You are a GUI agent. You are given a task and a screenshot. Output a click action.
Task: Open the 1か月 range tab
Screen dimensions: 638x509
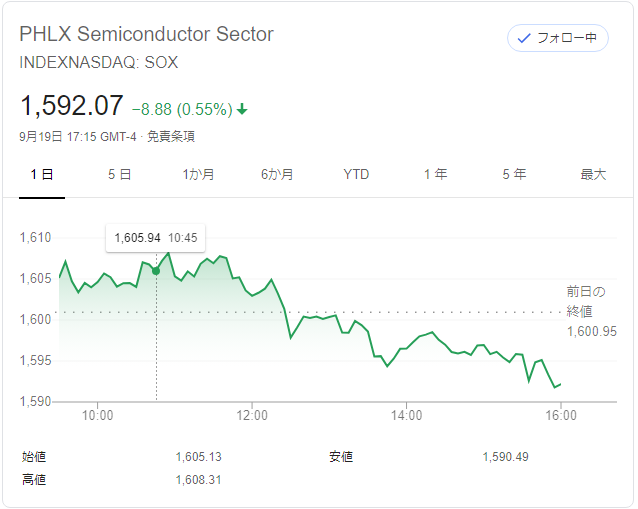coord(198,175)
